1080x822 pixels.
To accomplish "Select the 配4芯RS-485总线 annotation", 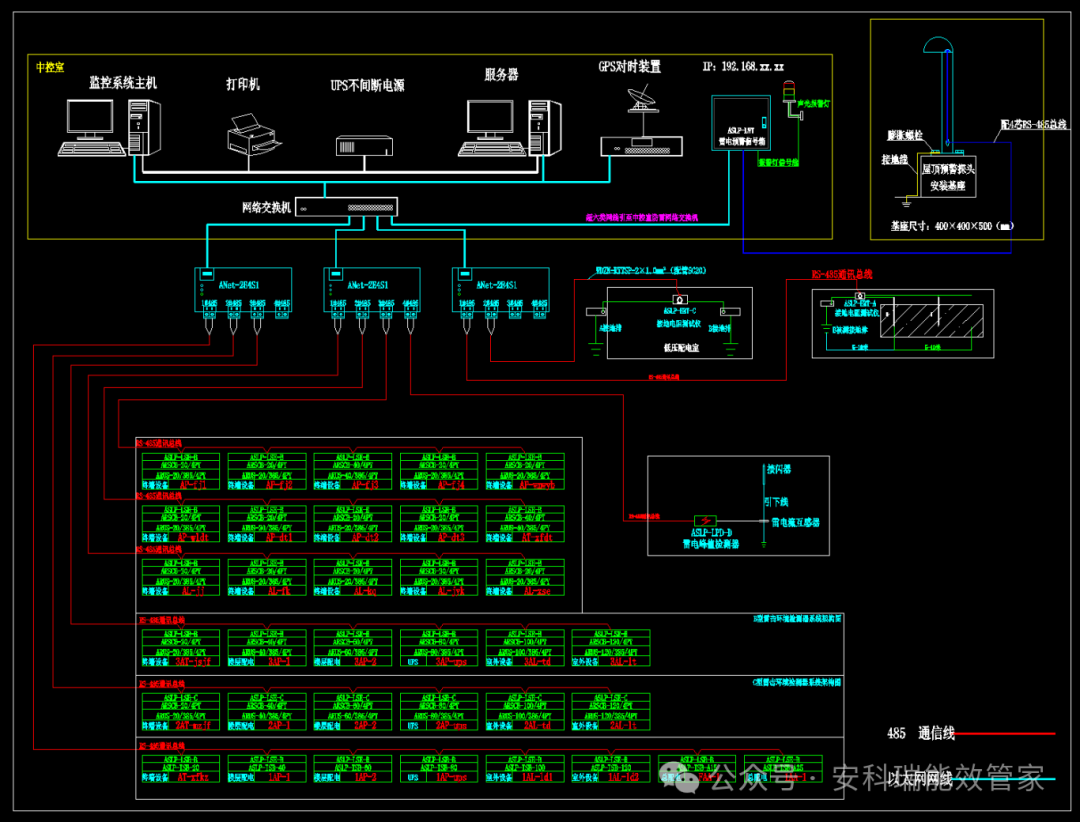I will click(x=1033, y=125).
